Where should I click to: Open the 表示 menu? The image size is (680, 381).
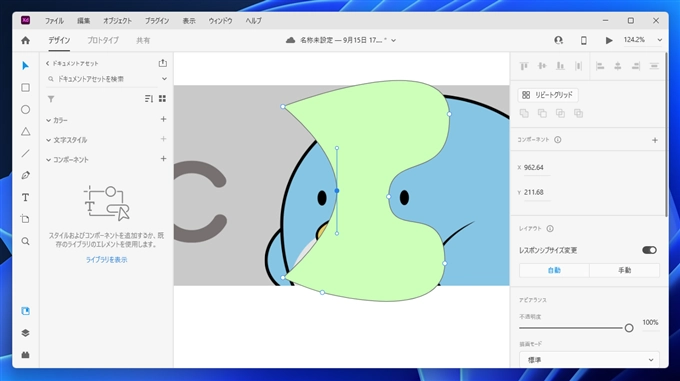(189, 21)
